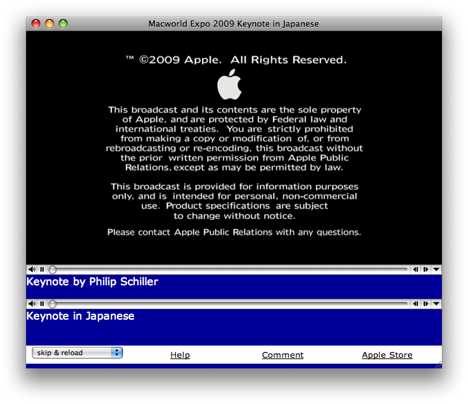Screen dimensions: 468x404
Task: Step forward in the upper video controller
Action: pos(426,269)
